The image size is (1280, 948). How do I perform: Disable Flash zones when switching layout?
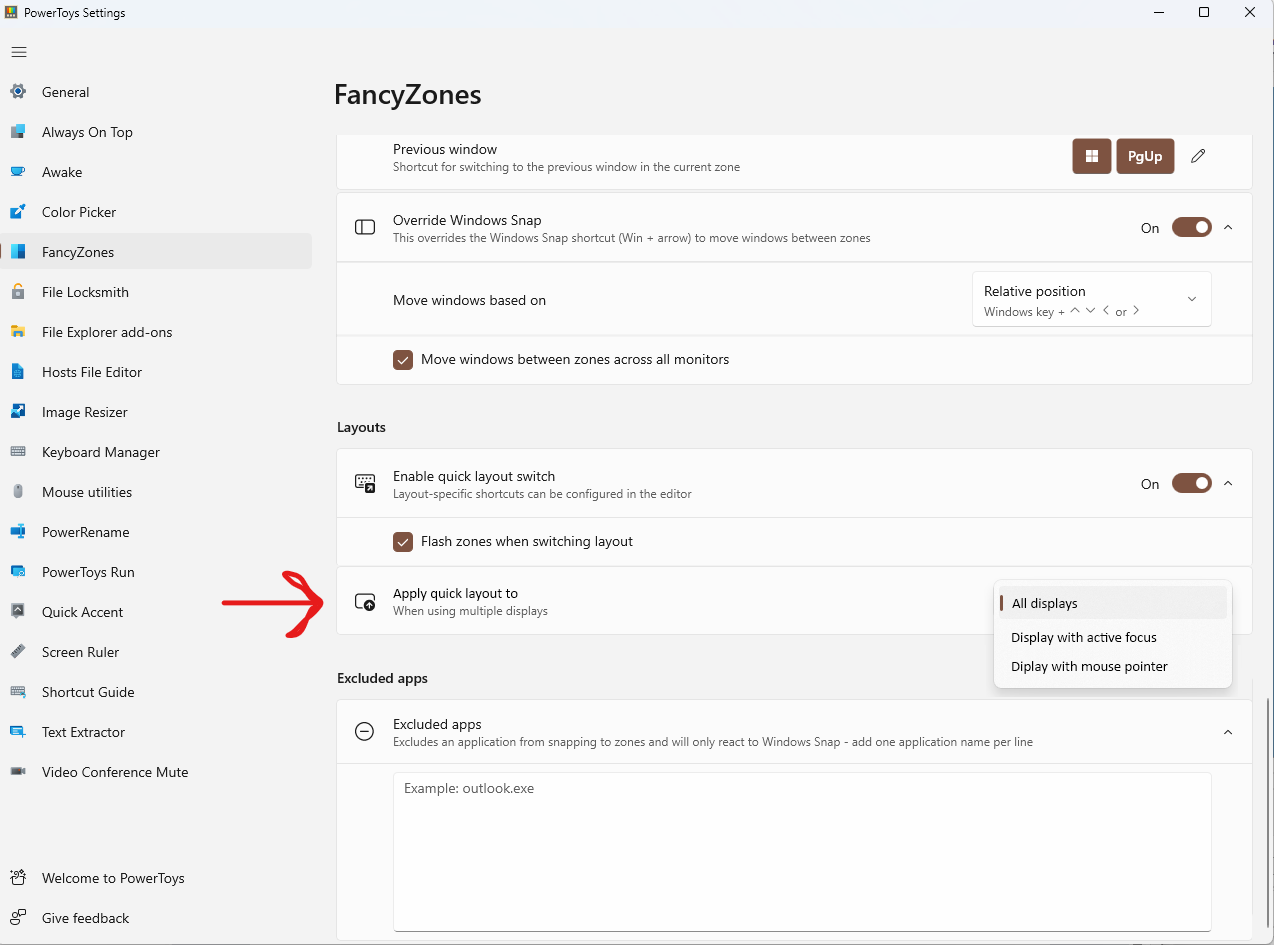pyautogui.click(x=403, y=541)
